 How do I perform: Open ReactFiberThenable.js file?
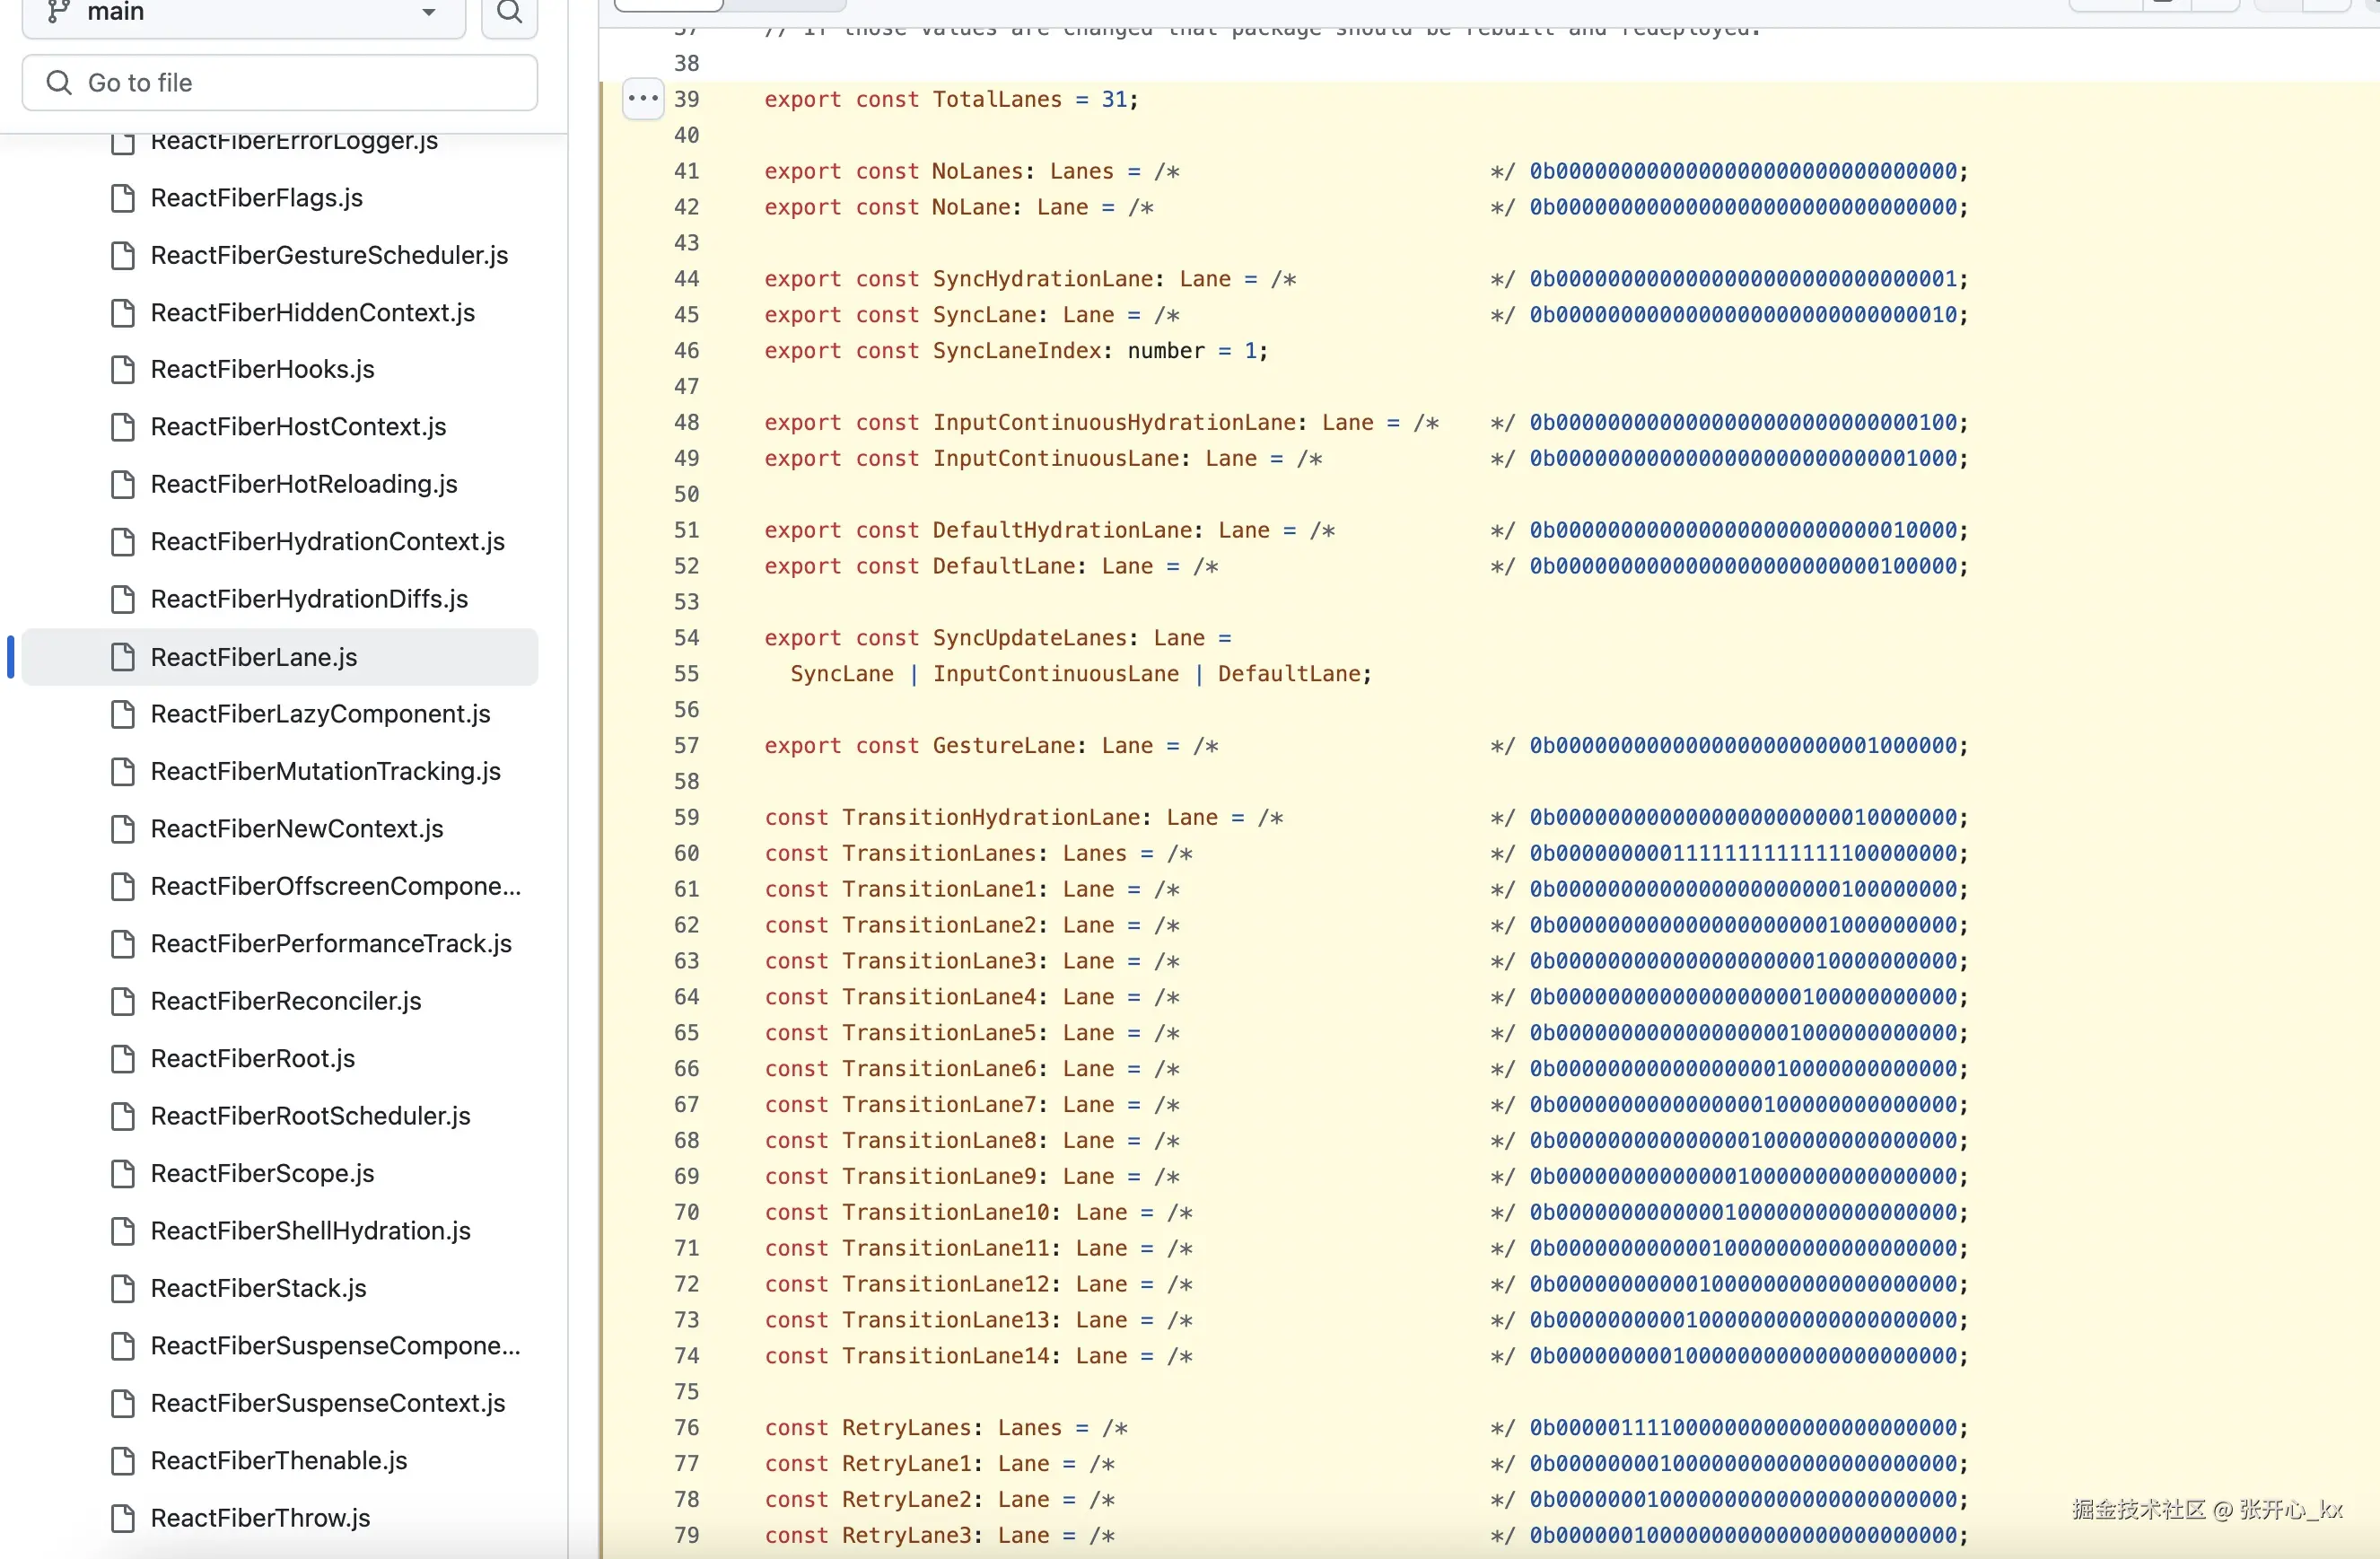pyautogui.click(x=279, y=1461)
